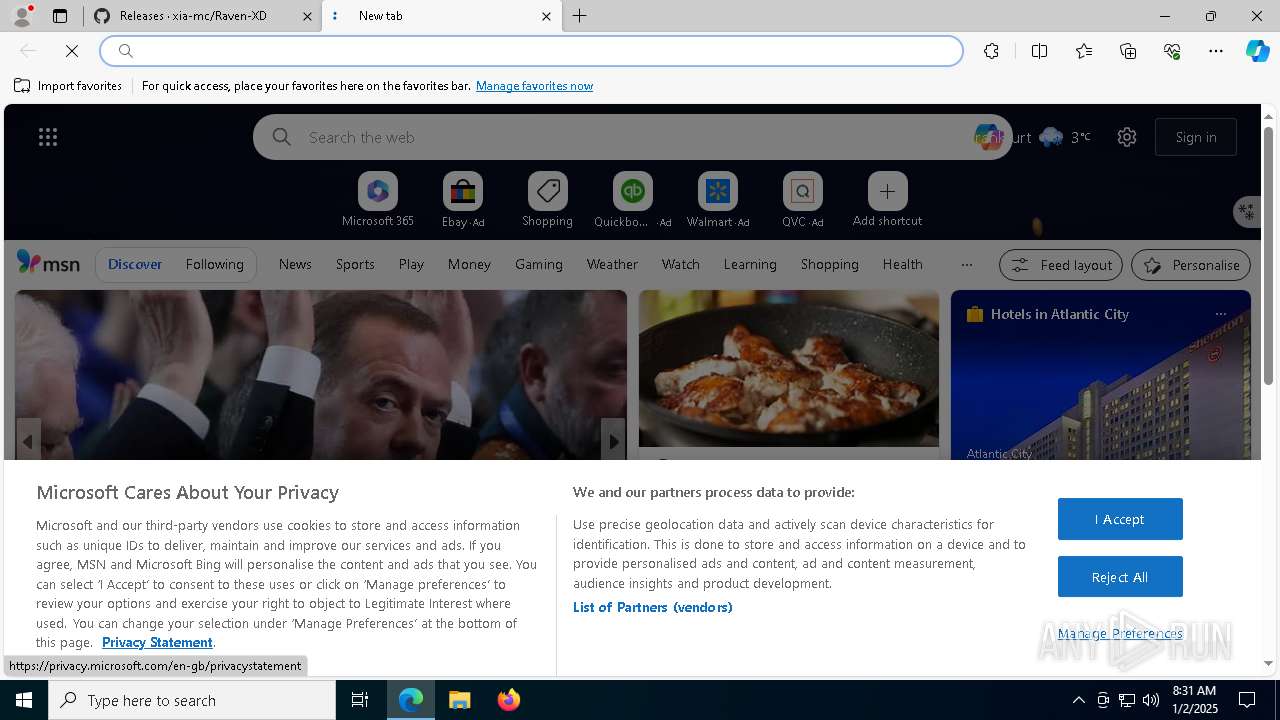Click Reject All cookies button
Viewport: 1280px width, 720px height.
1120,577
